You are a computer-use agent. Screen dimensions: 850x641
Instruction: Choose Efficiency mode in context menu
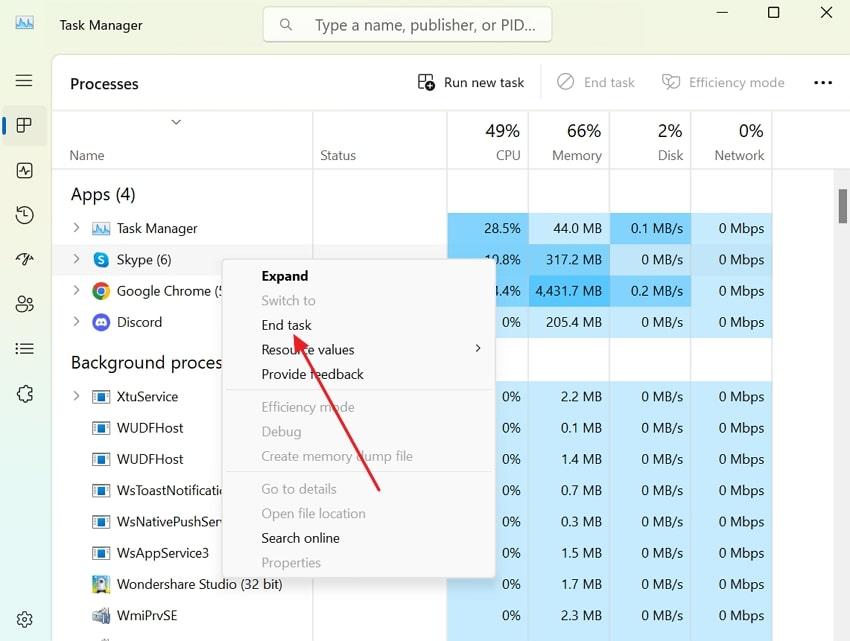[x=308, y=407]
